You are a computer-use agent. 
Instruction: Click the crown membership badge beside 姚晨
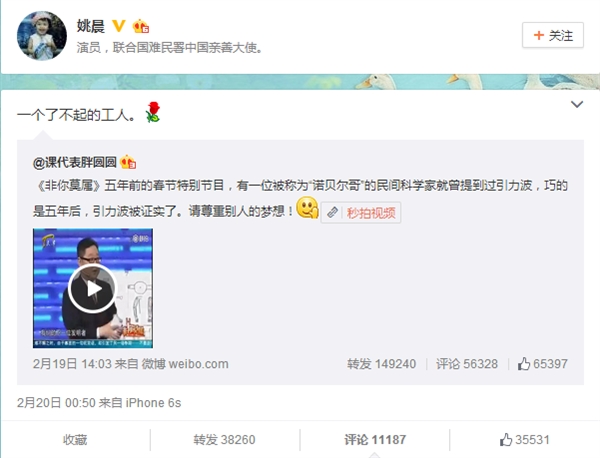[140, 26]
